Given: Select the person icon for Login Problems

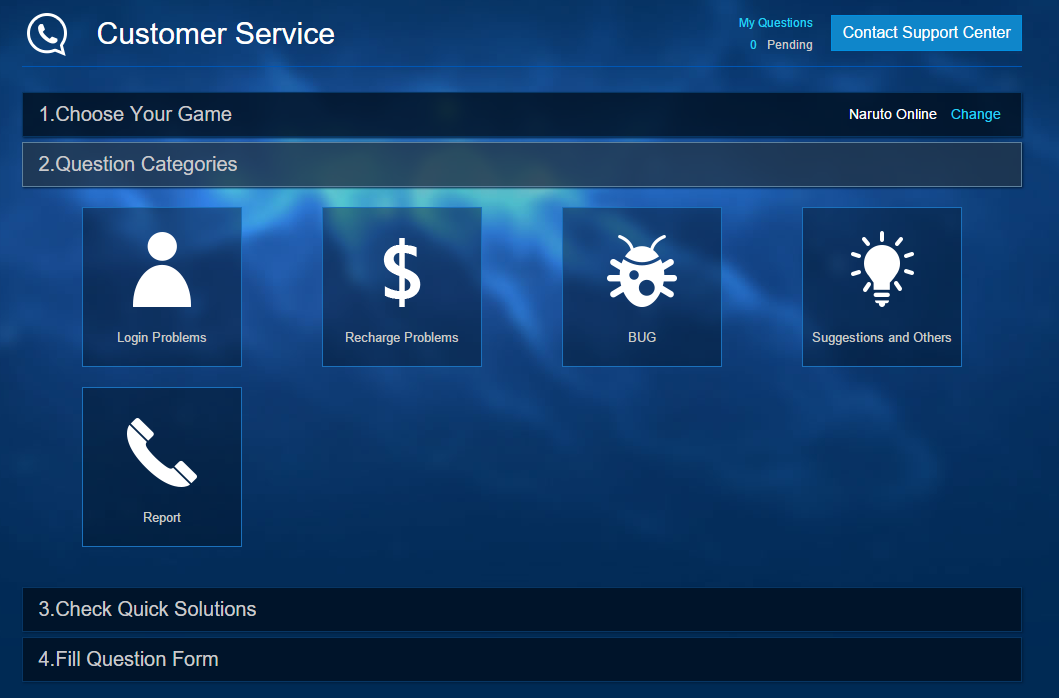Looking at the screenshot, I should point(162,270).
